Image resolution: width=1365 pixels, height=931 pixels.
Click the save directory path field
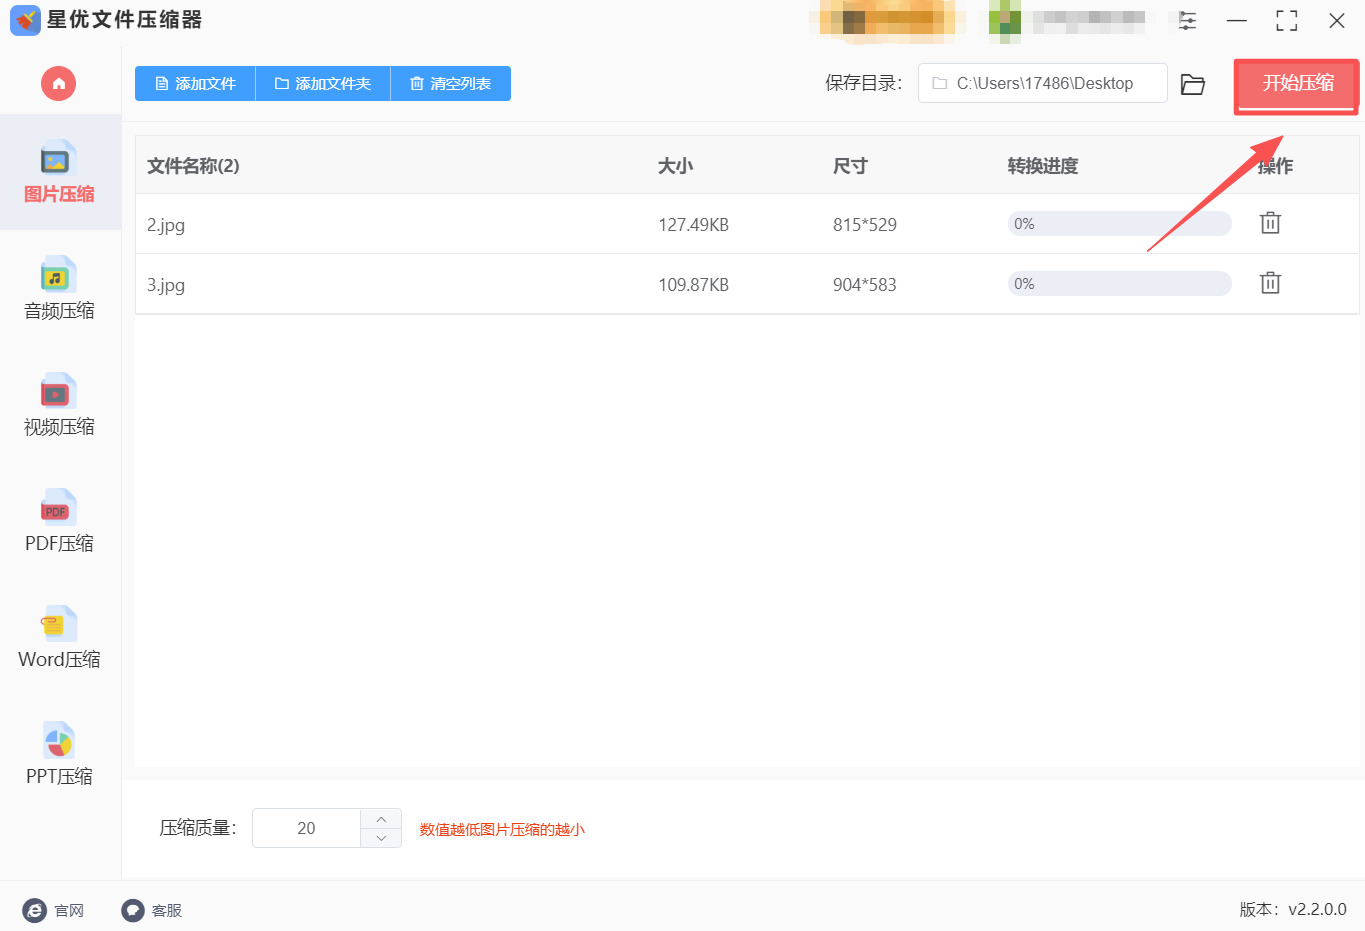click(1042, 84)
